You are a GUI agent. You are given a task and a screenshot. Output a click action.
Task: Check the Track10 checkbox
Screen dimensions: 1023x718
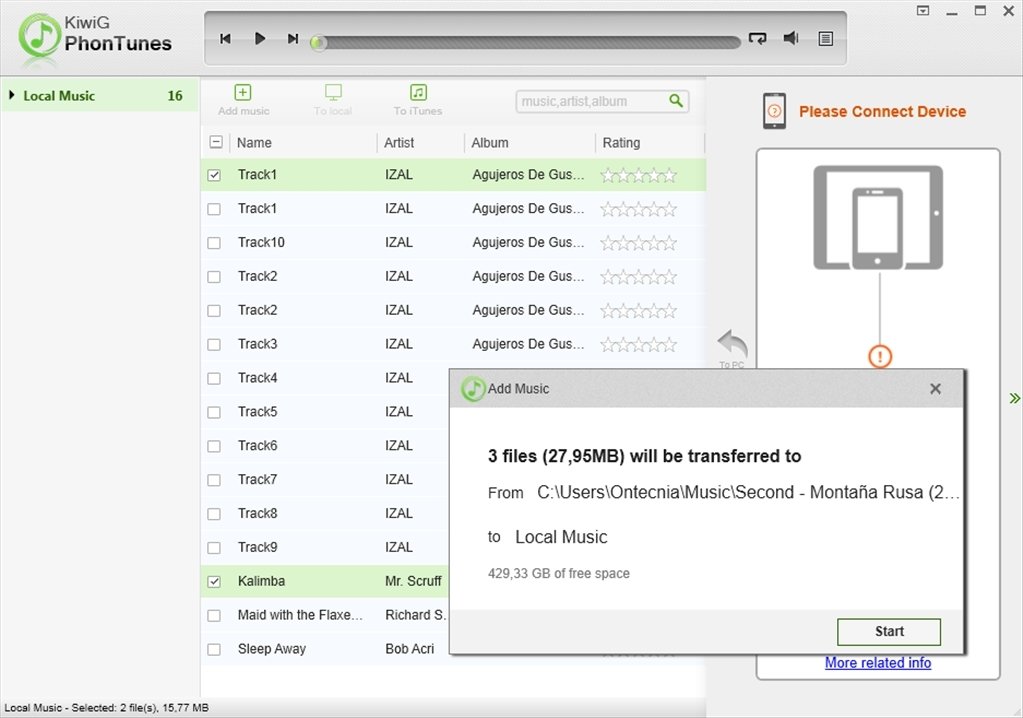click(214, 243)
